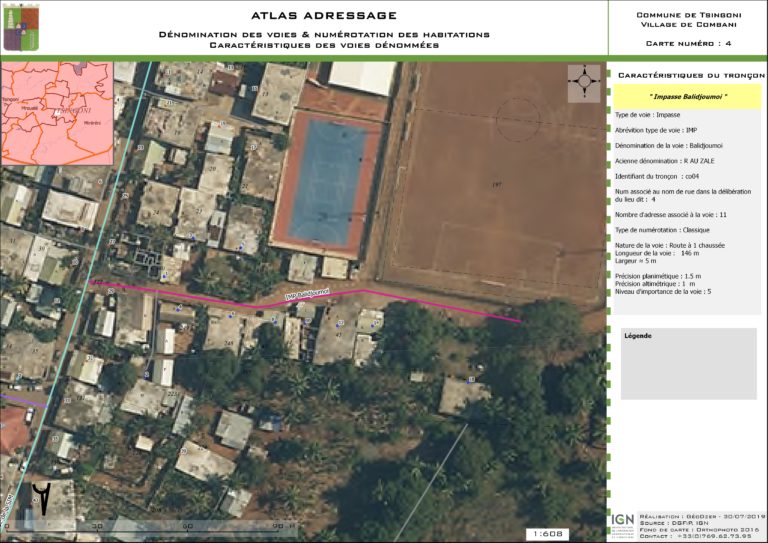This screenshot has height=543, width=768.
Task: Select "Type de voie : Impasse" line
Action: [648, 115]
